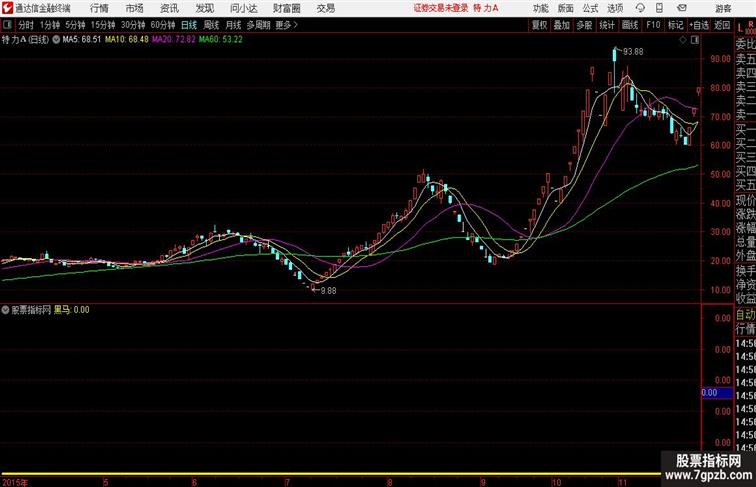Viewport: 756px width, 487px height.
Task: Click the 50.00 price axis label
Action: [x=720, y=174]
